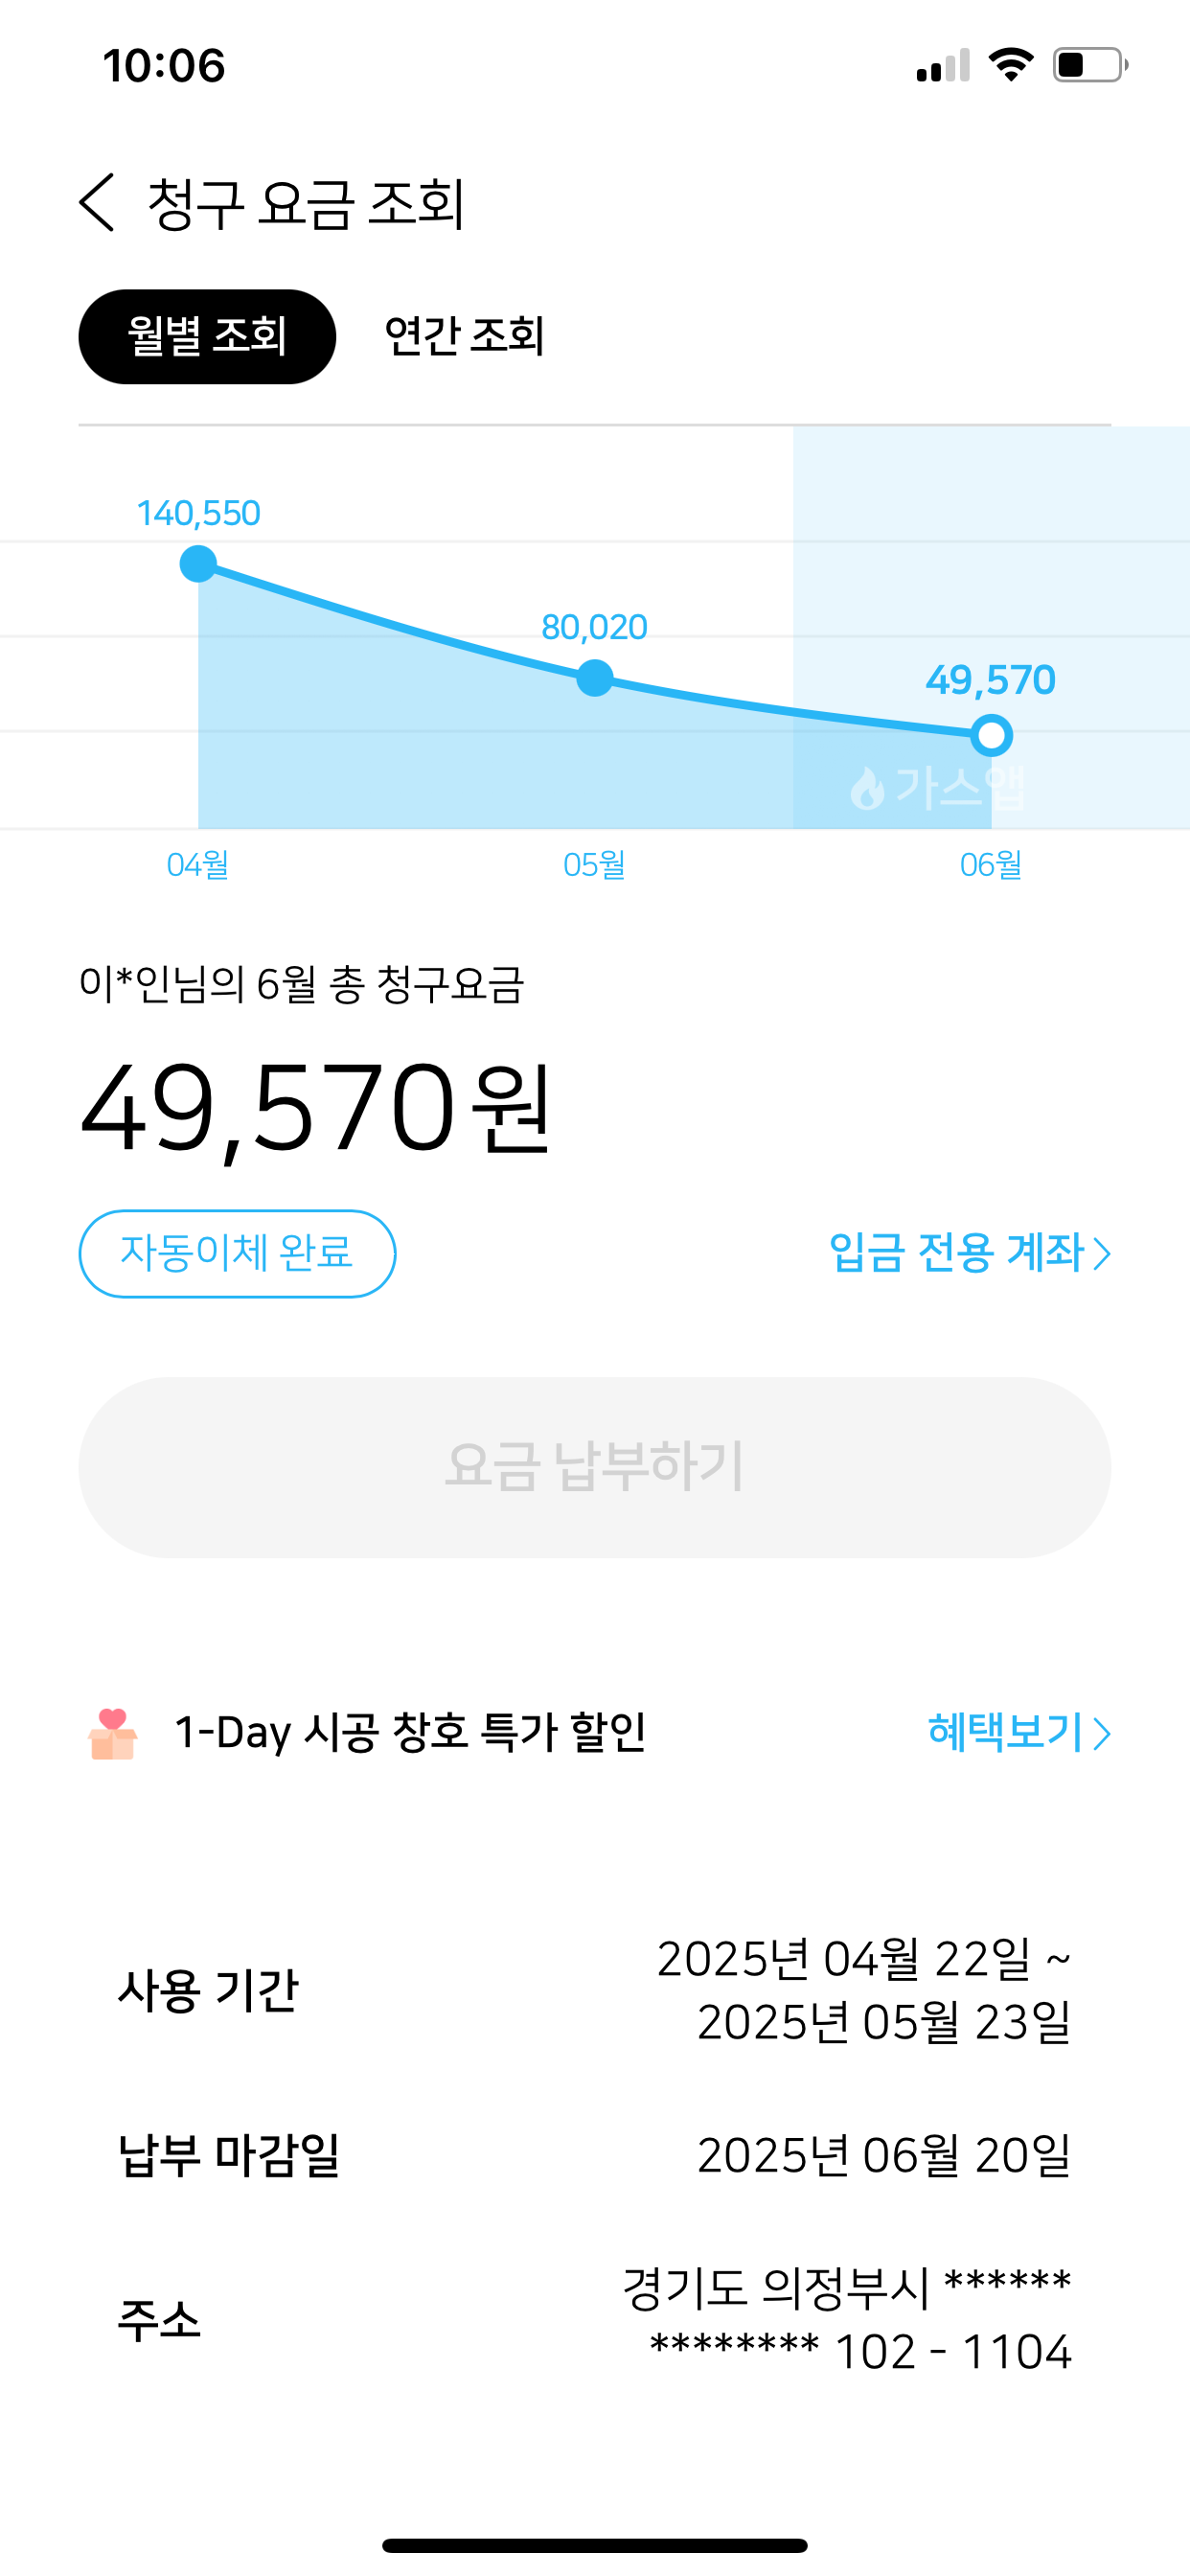Select the 월별 조회 tab
This screenshot has height=2576, width=1190.
tap(207, 337)
